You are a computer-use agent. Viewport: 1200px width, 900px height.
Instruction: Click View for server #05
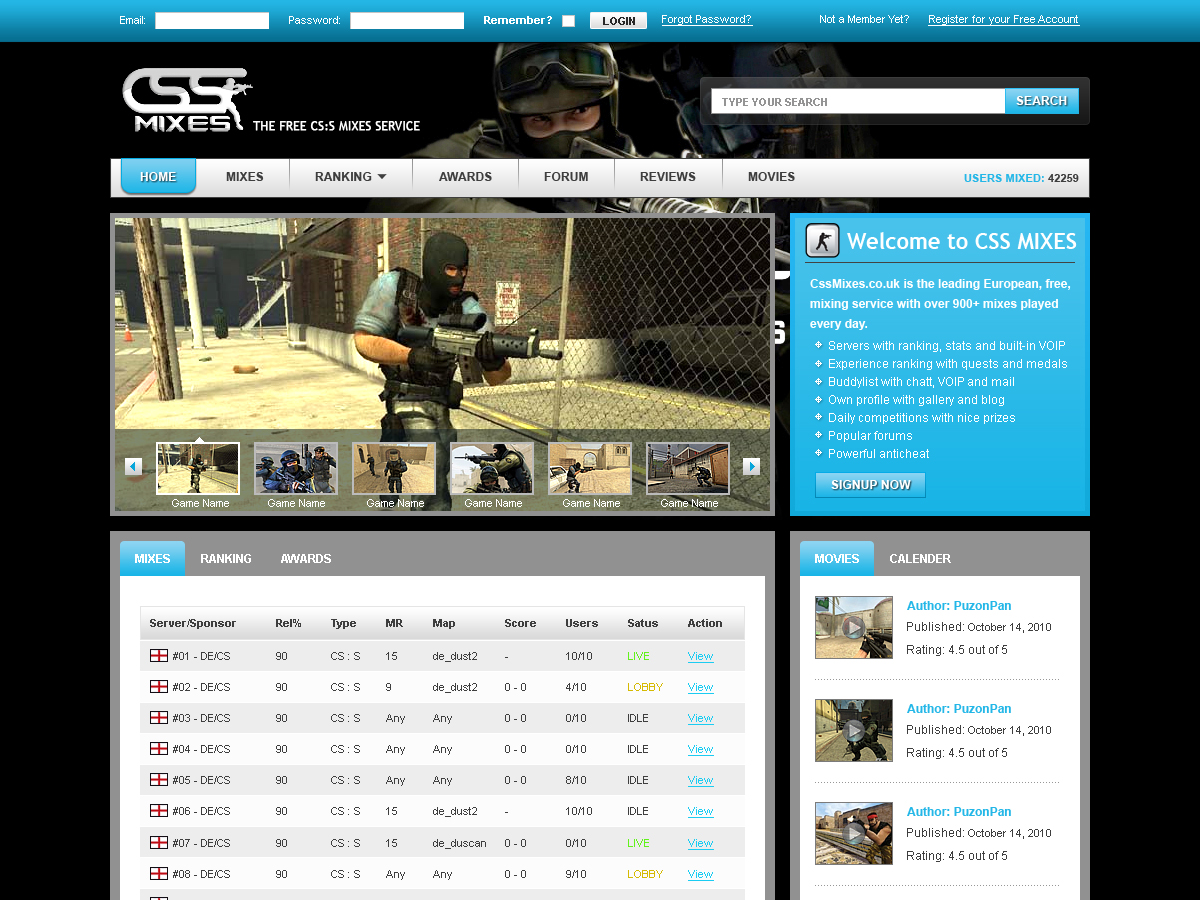pos(701,780)
